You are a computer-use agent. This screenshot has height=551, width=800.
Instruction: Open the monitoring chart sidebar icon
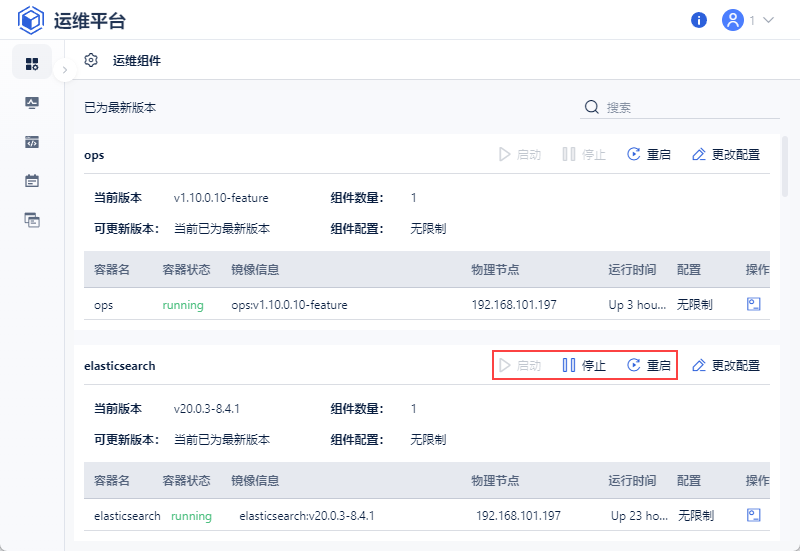click(x=32, y=103)
